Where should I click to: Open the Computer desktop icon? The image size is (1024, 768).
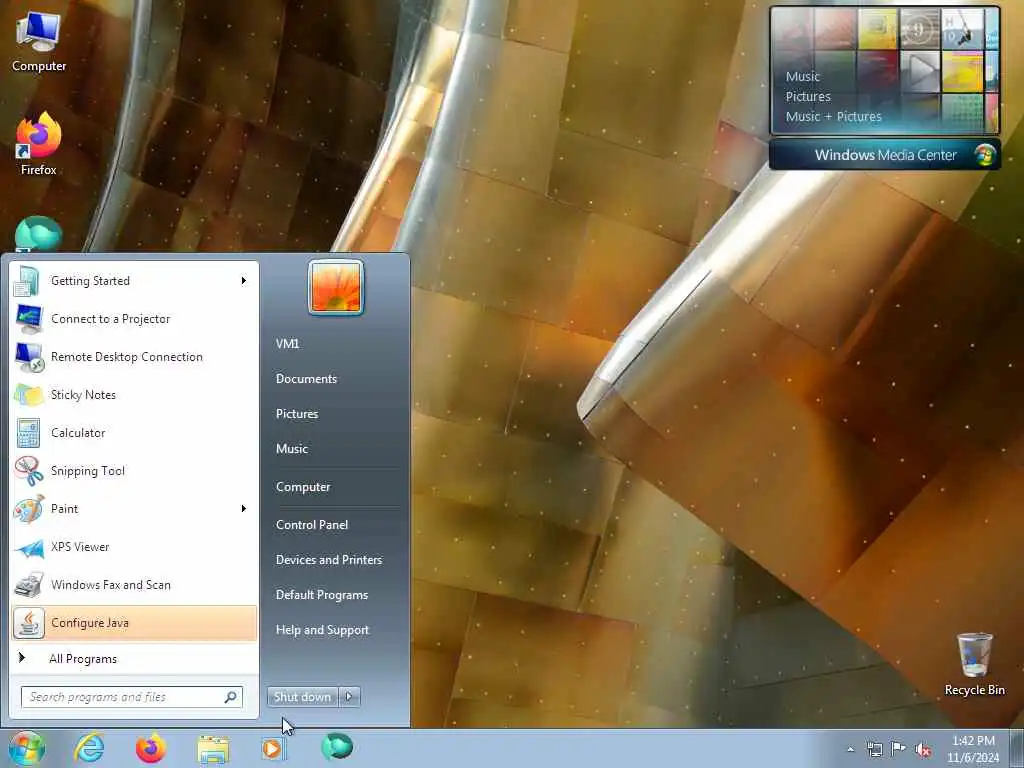39,40
